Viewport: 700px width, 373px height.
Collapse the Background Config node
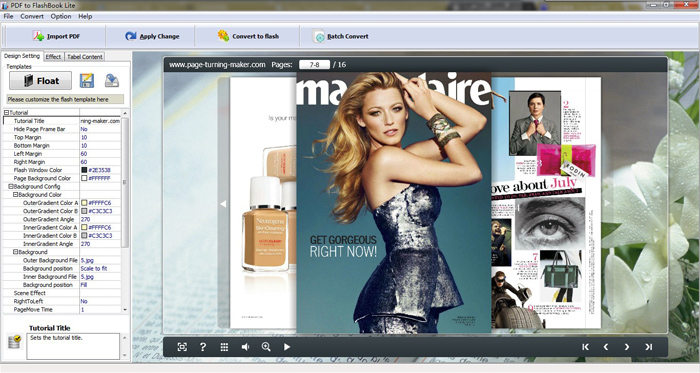pyautogui.click(x=11, y=186)
